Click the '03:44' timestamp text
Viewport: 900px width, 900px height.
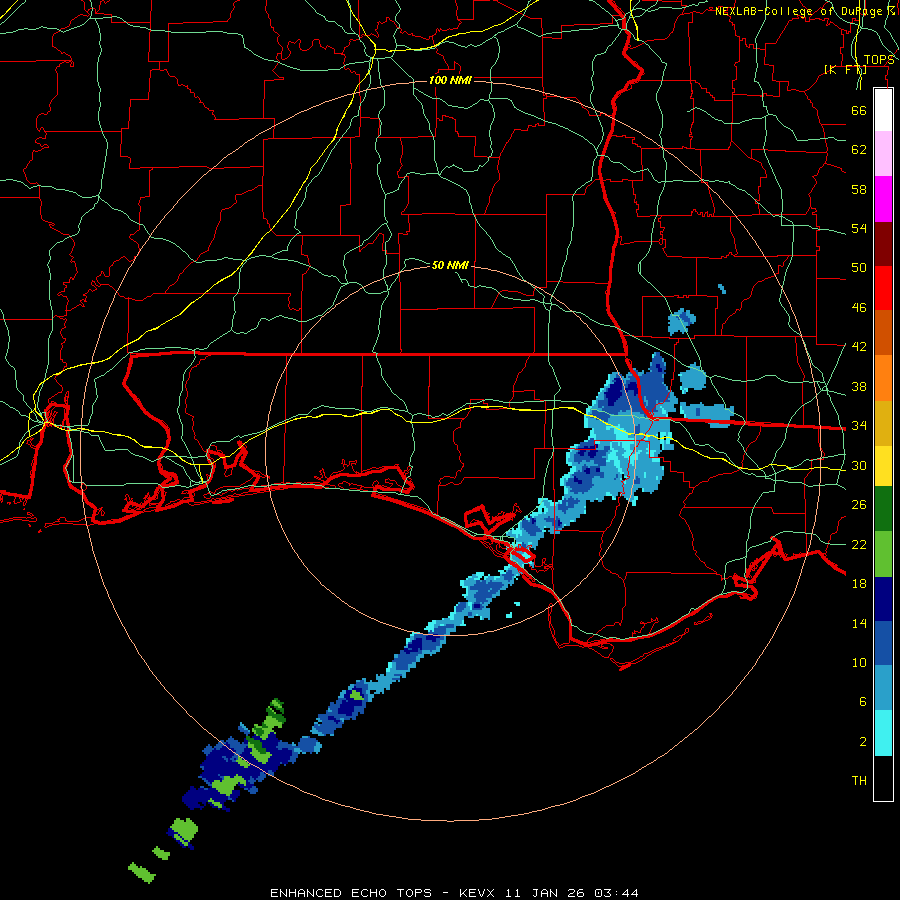(616, 893)
